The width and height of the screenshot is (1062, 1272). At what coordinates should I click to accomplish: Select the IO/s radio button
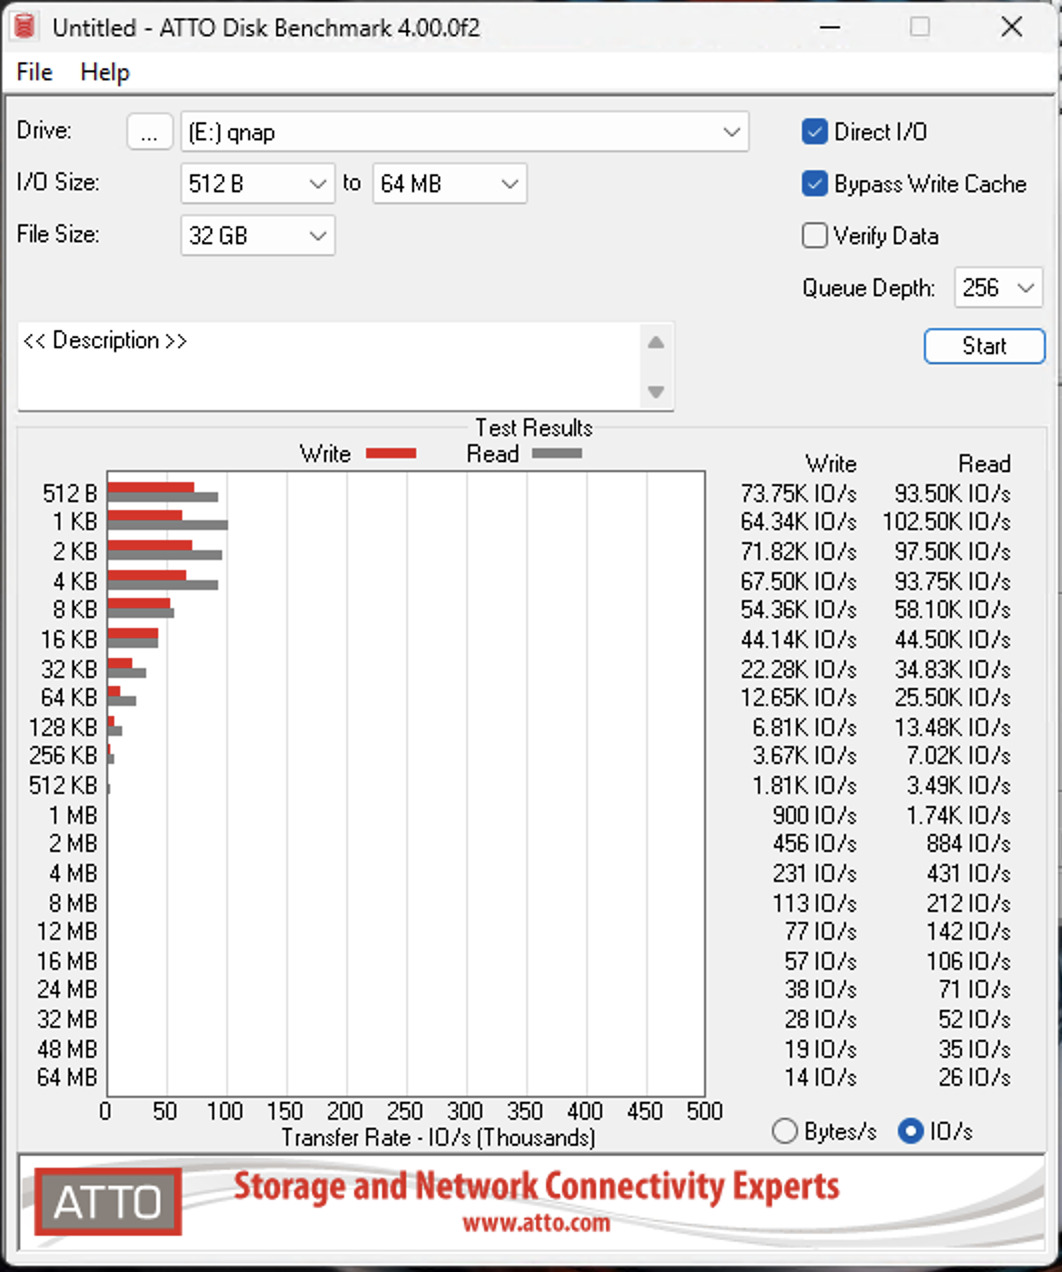(x=910, y=1131)
